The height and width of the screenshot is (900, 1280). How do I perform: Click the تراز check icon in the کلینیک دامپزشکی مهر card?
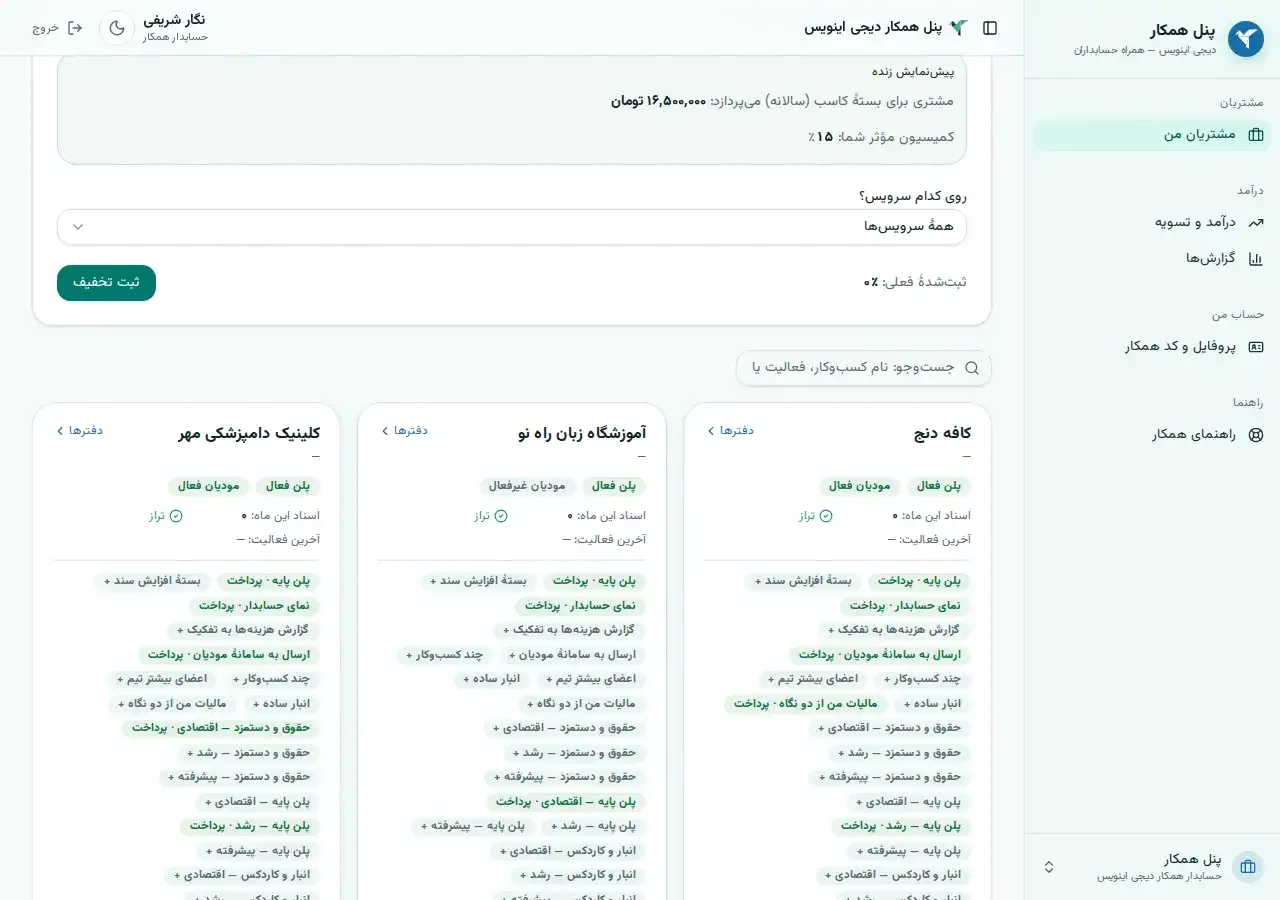(176, 516)
